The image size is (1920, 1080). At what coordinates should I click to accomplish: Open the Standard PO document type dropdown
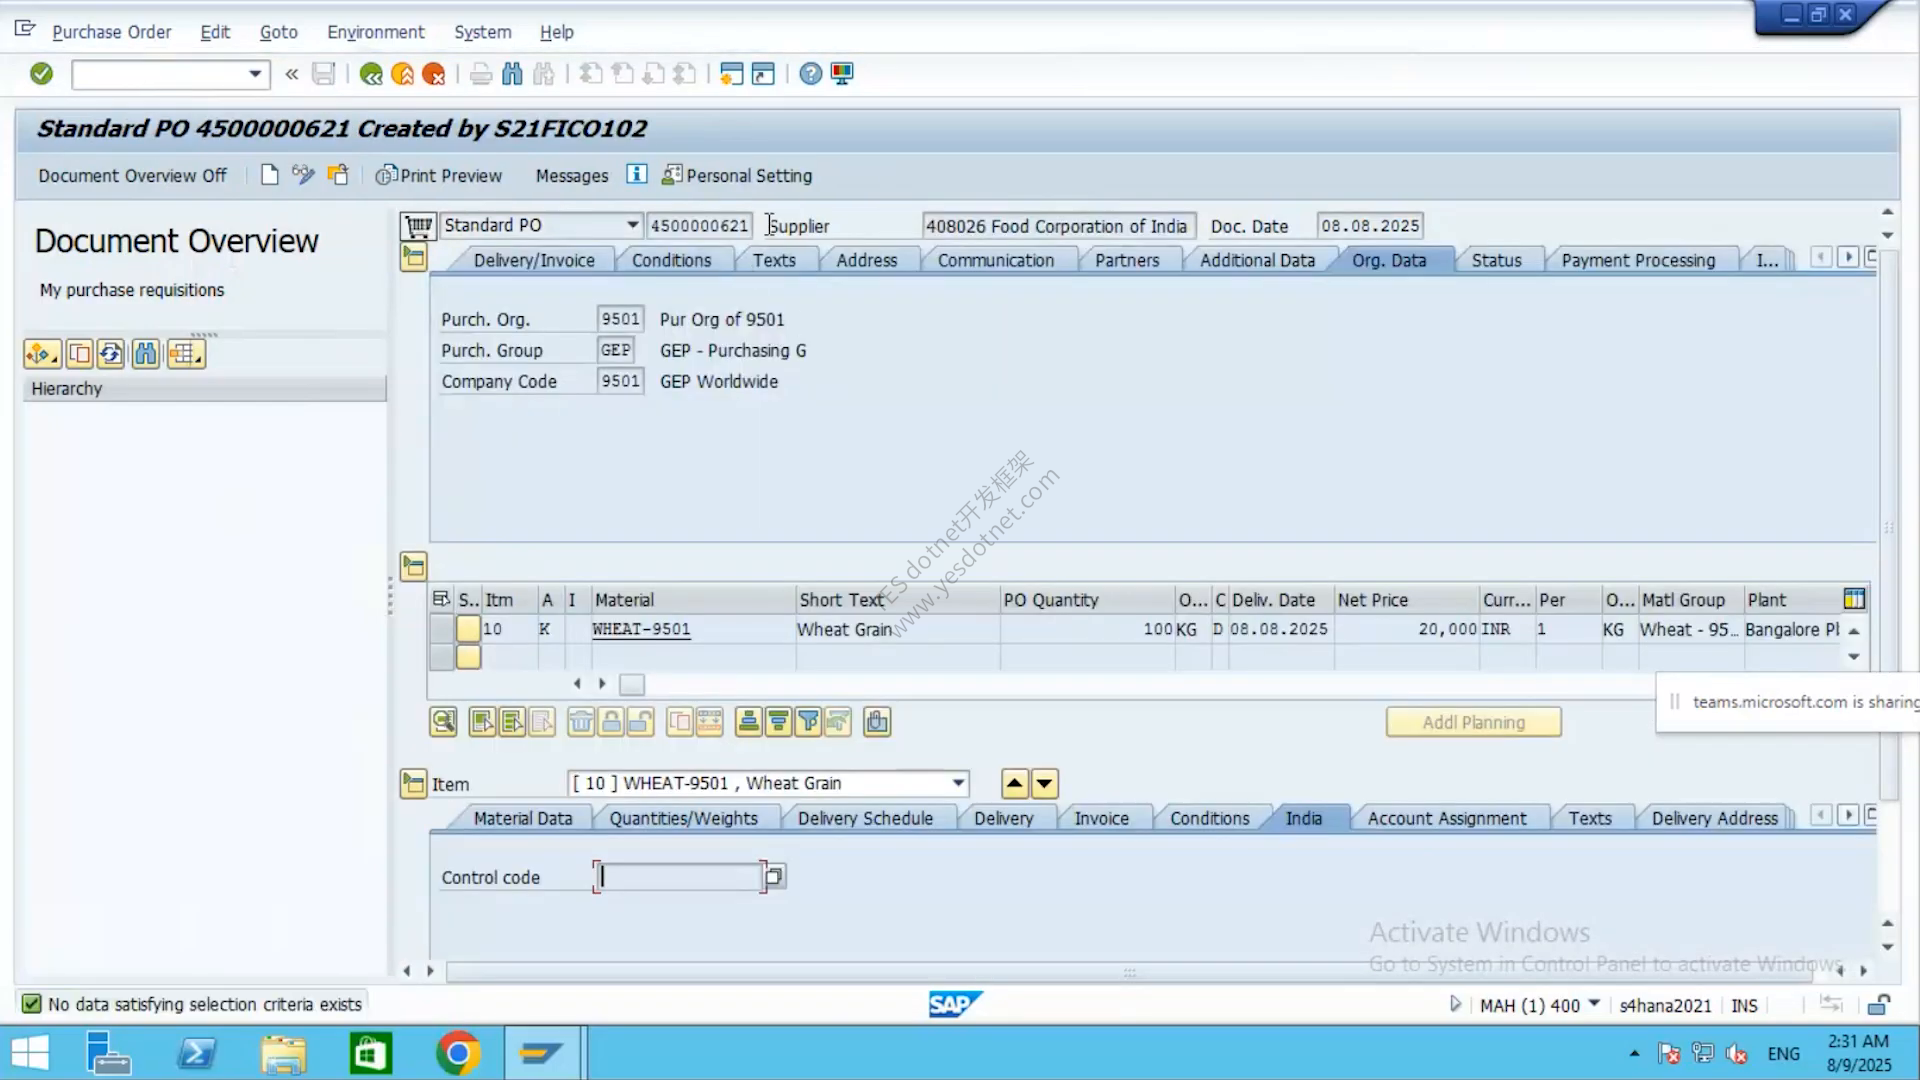[x=632, y=225]
